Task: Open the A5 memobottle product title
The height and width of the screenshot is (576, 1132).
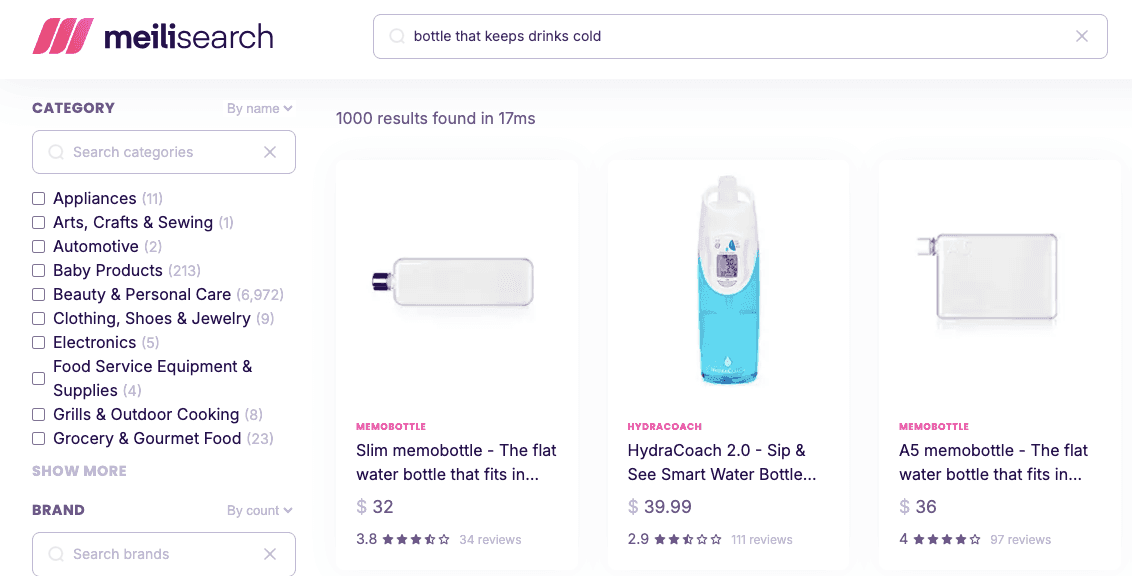Action: [x=993, y=462]
